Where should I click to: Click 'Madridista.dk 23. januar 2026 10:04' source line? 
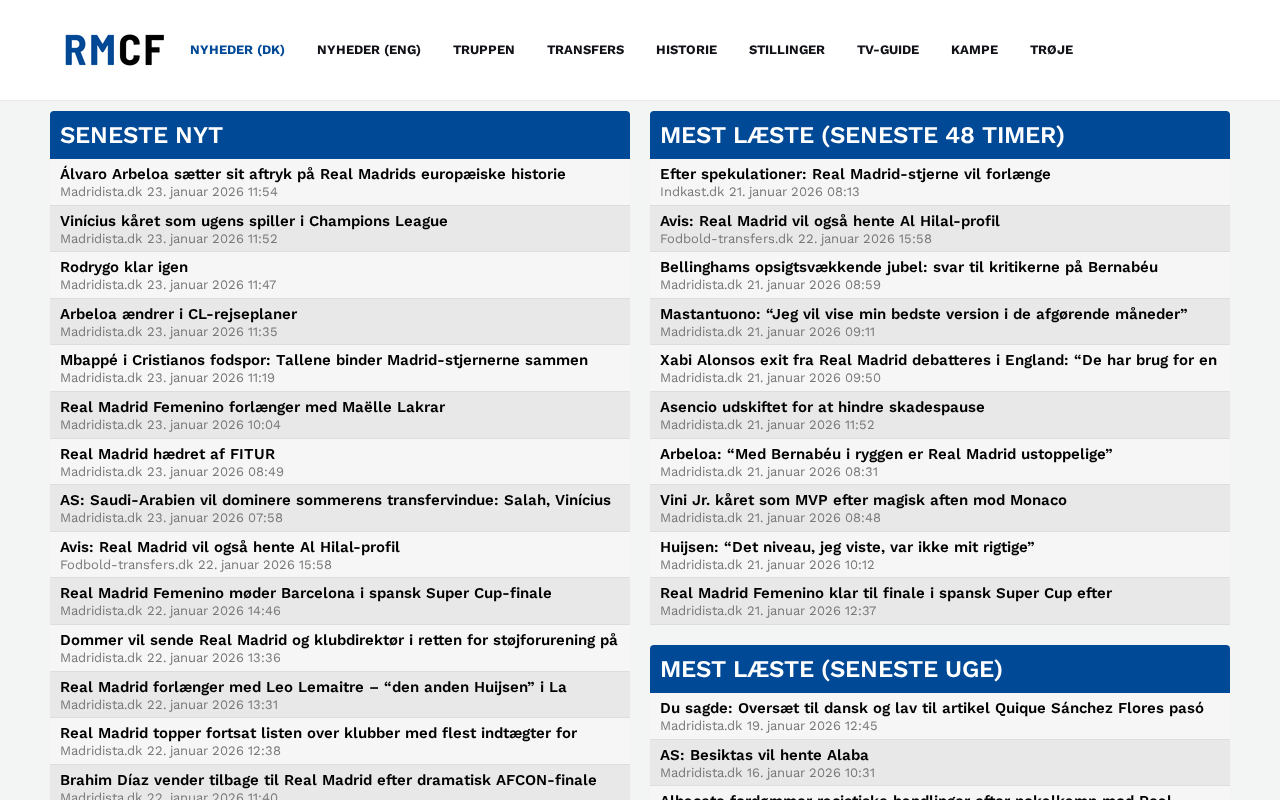(x=170, y=425)
